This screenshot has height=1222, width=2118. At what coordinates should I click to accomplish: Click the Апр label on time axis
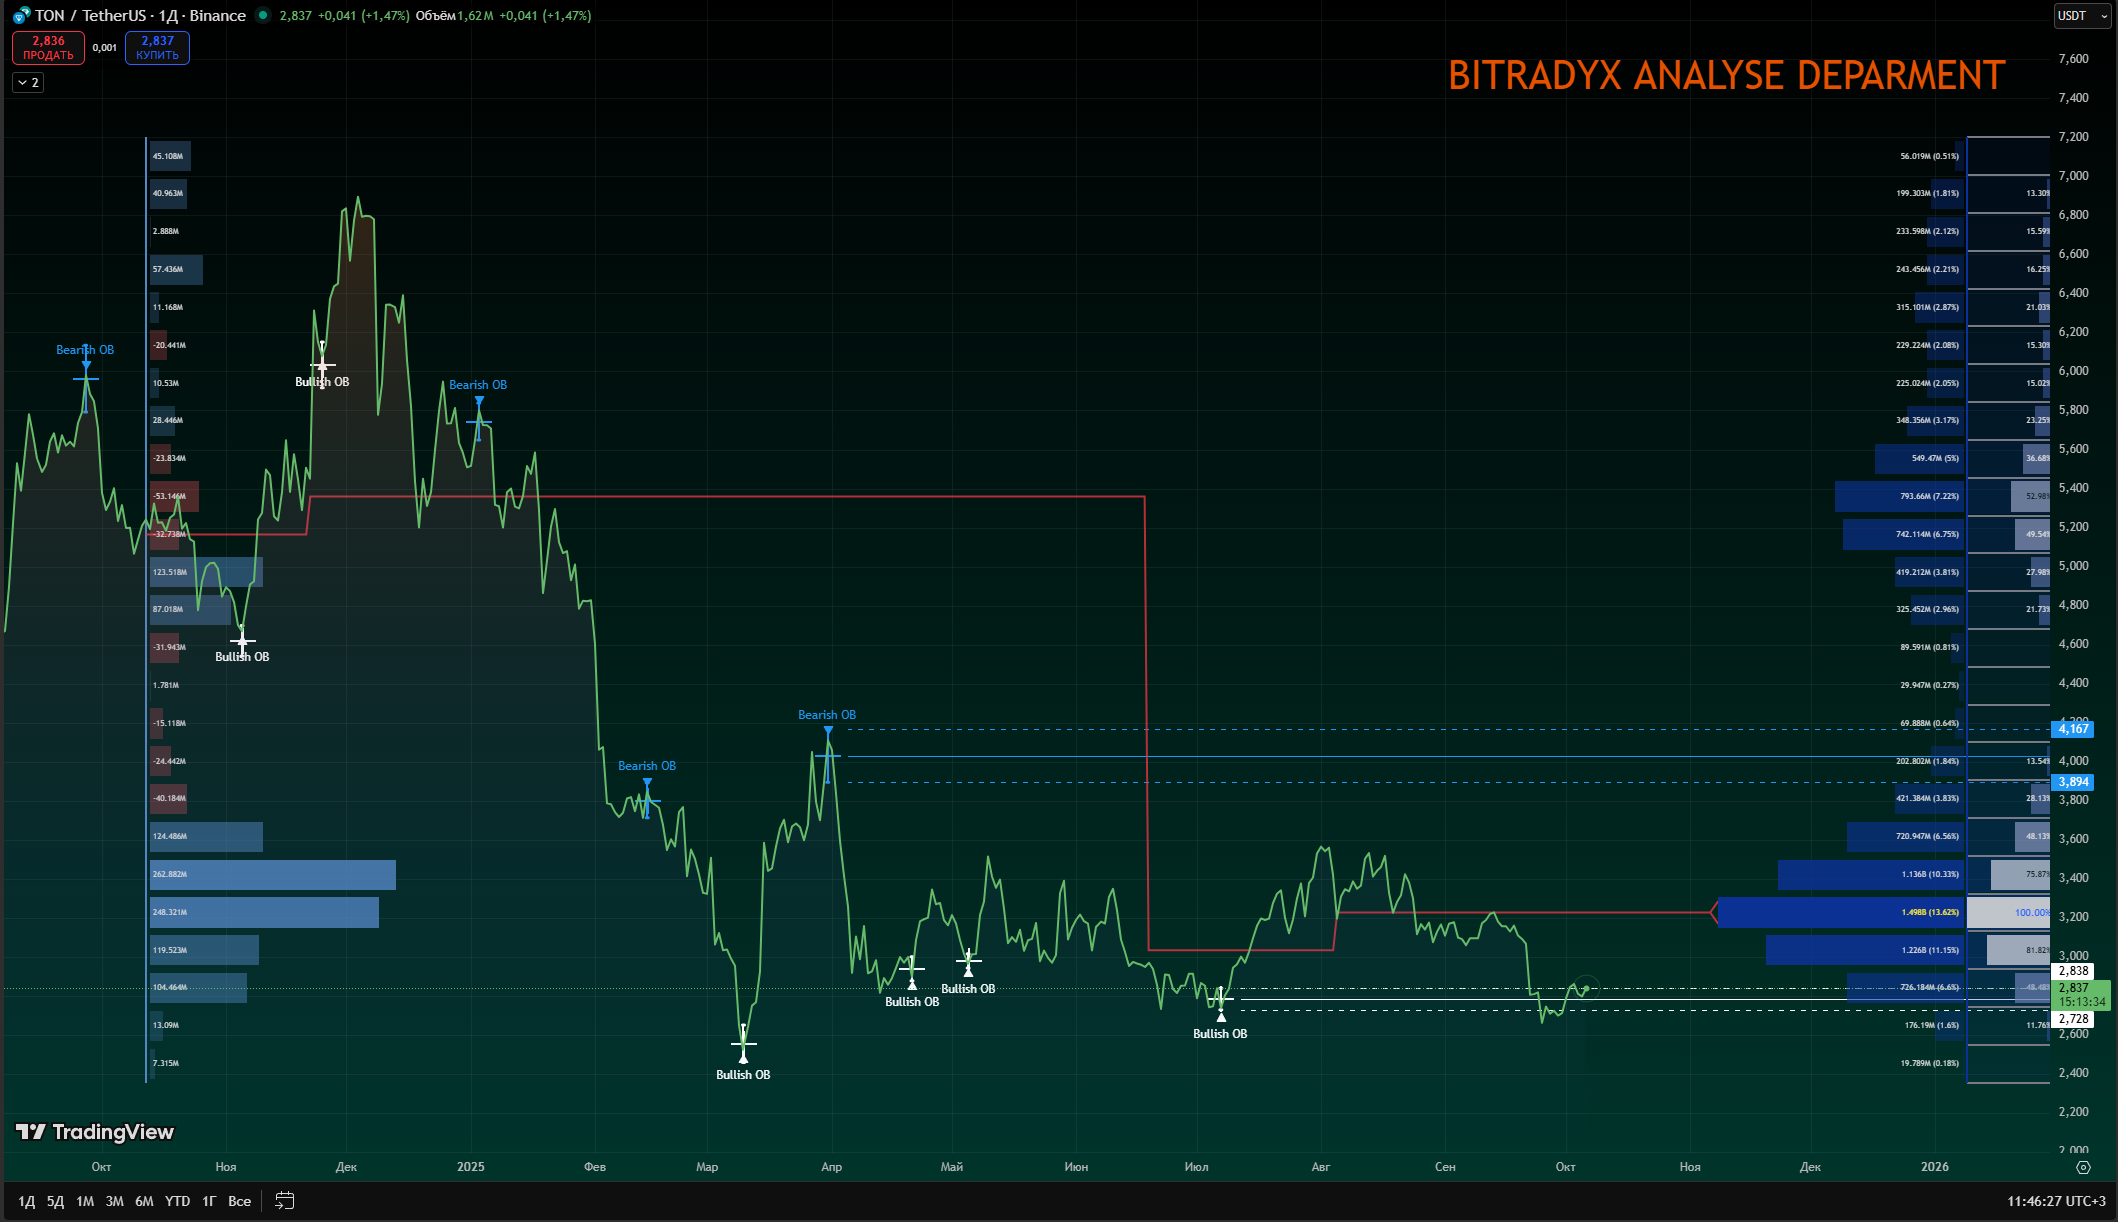(x=831, y=1167)
